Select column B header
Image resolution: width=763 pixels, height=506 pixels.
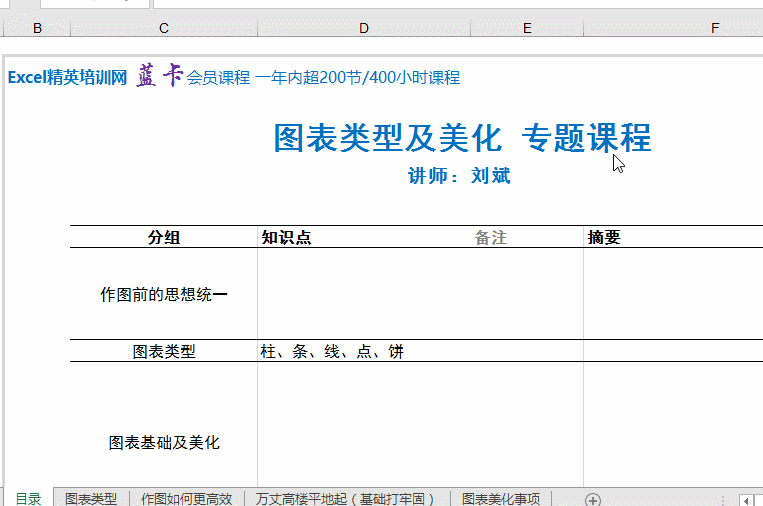[38, 29]
